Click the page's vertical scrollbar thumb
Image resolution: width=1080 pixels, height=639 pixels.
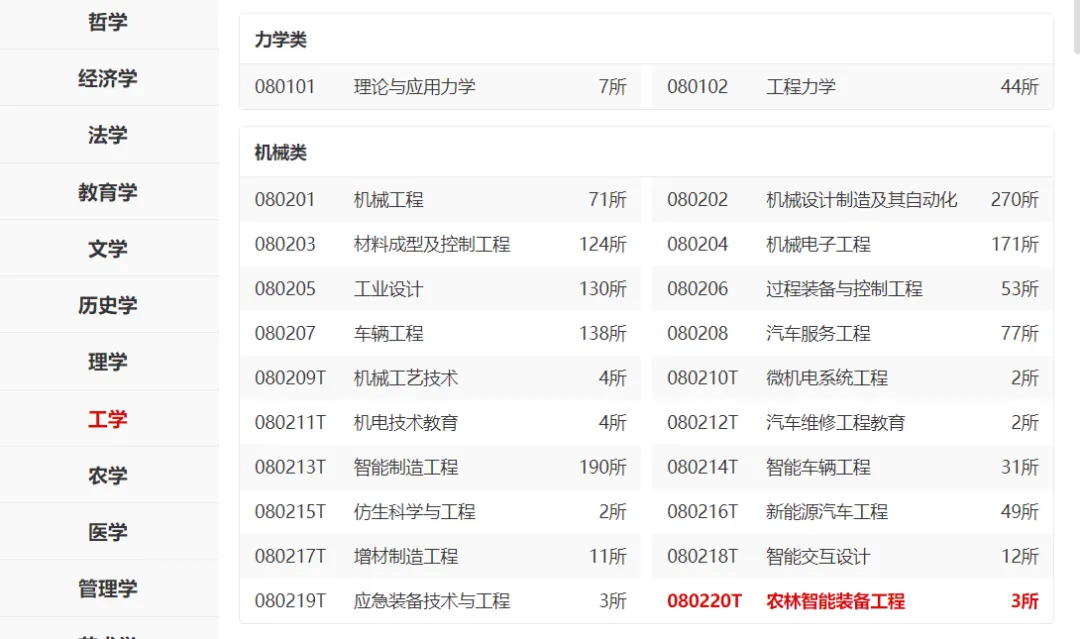pyautogui.click(x=1077, y=26)
